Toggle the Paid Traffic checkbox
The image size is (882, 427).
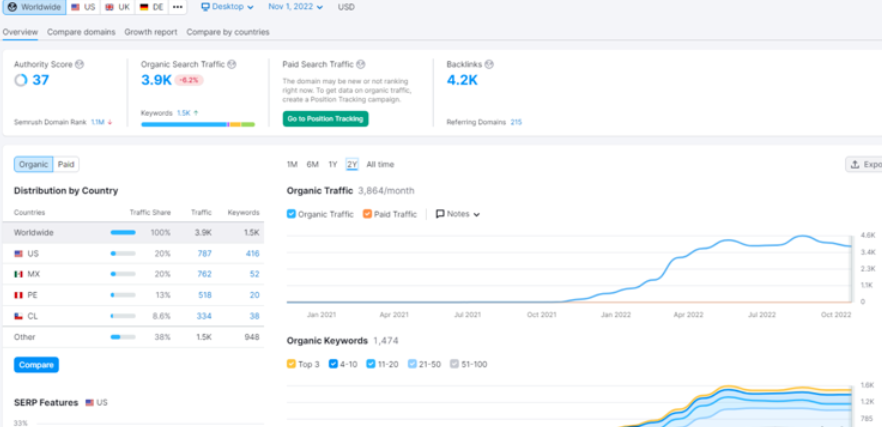(x=367, y=214)
